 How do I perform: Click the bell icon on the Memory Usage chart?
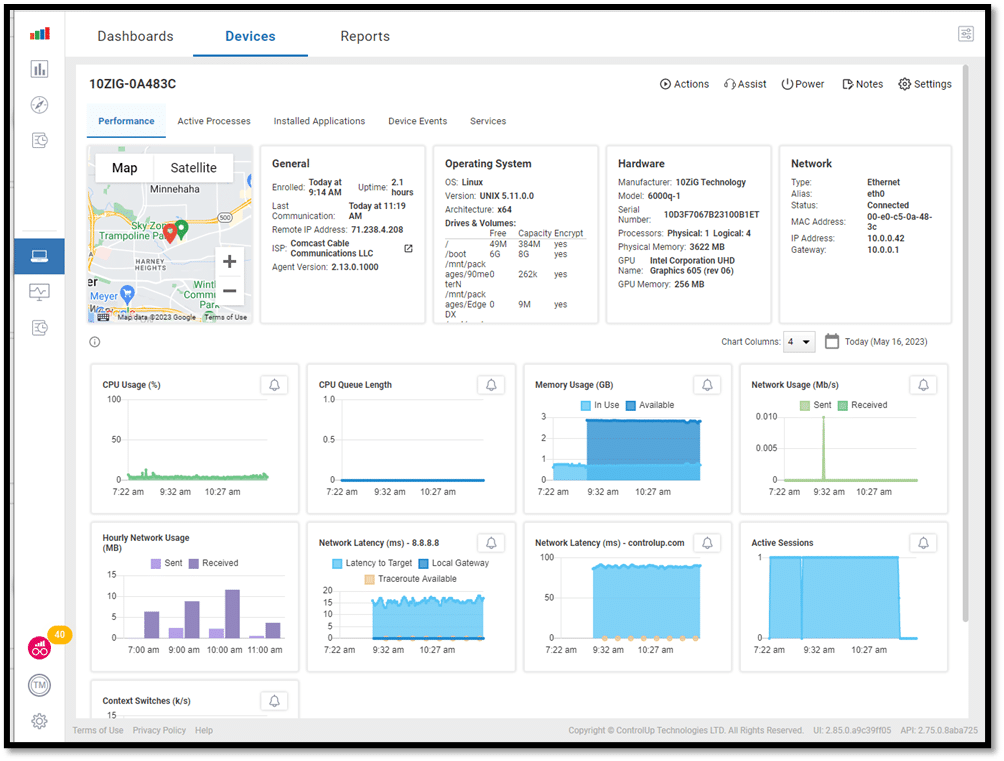click(x=708, y=385)
